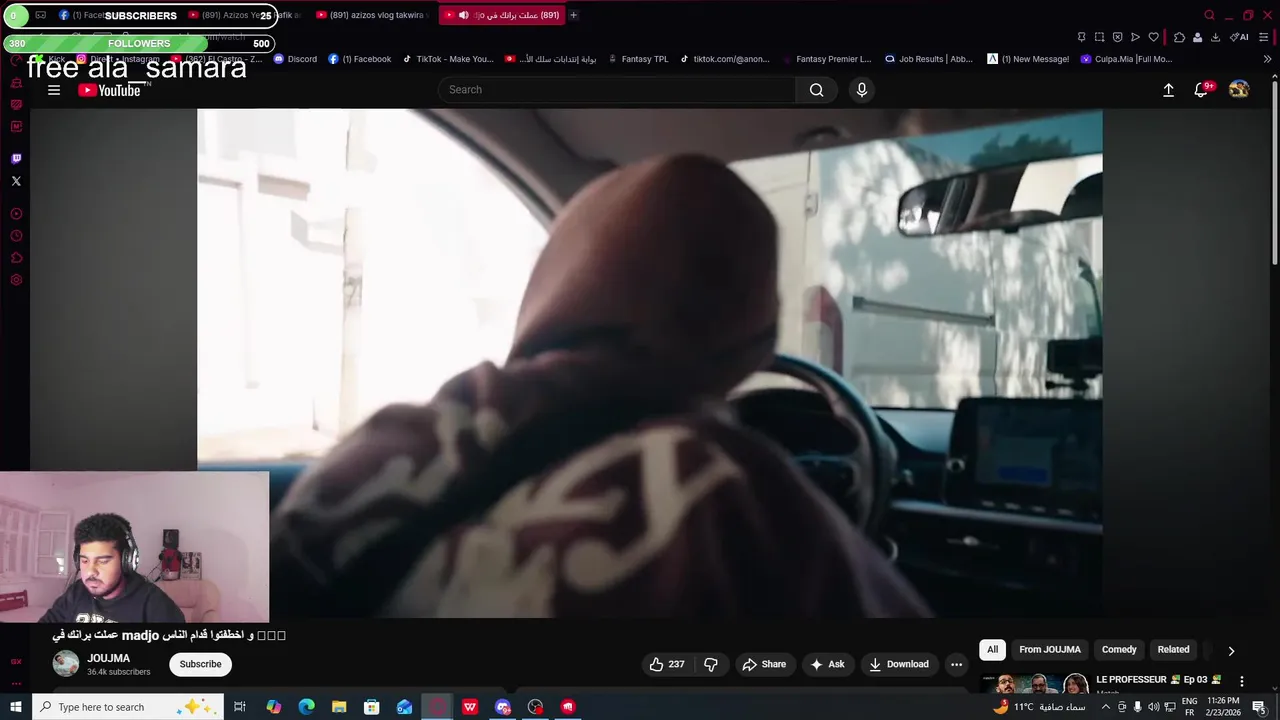
Task: Open browser tab search magnifier
Action: point(1209,15)
